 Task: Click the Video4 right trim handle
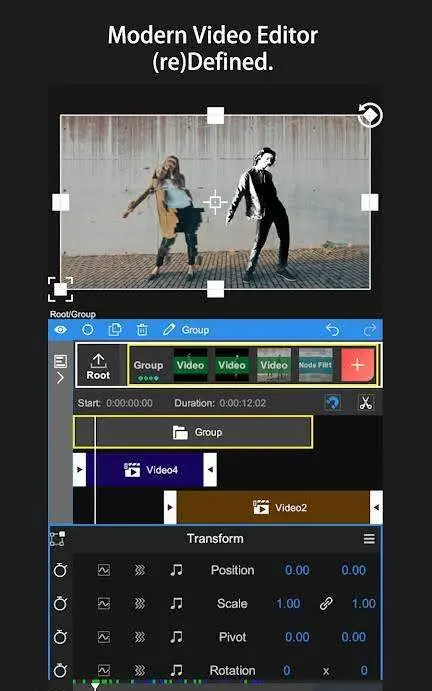pyautogui.click(x=210, y=470)
